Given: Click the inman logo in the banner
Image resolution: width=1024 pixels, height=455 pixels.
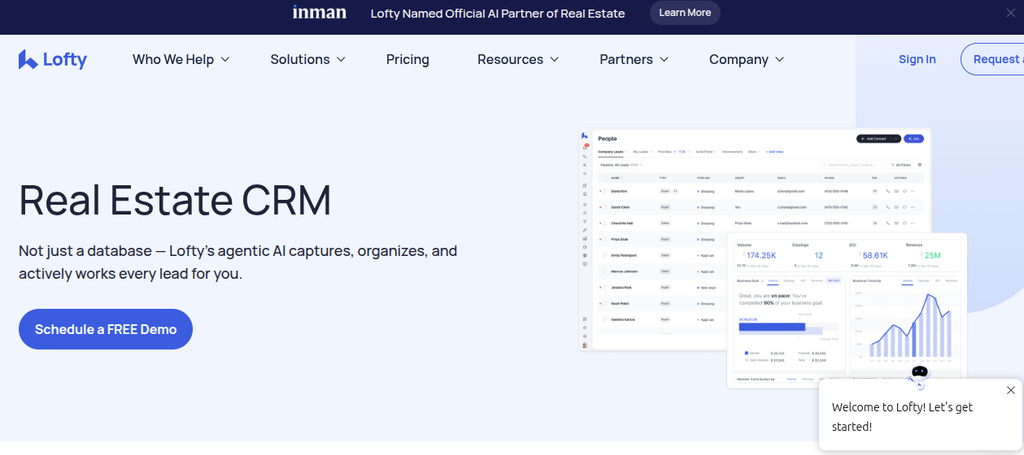Looking at the screenshot, I should (319, 13).
